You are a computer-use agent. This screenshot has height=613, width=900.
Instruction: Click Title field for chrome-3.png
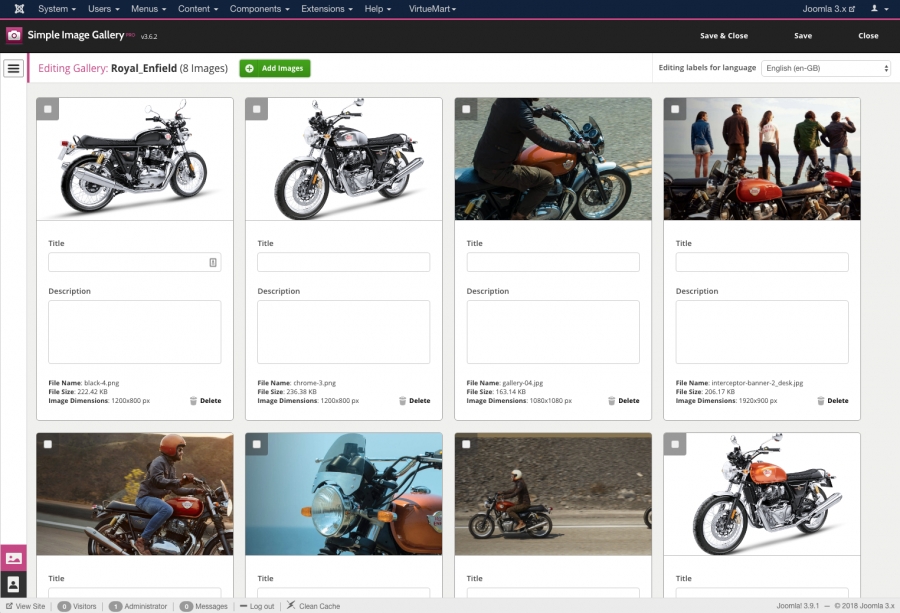[343, 262]
